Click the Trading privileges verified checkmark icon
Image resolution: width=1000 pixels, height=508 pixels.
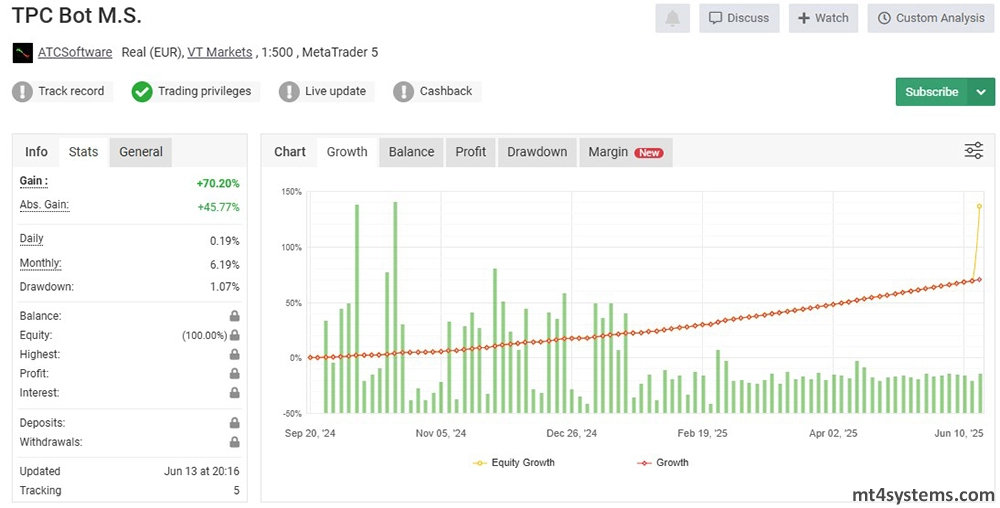tap(142, 92)
